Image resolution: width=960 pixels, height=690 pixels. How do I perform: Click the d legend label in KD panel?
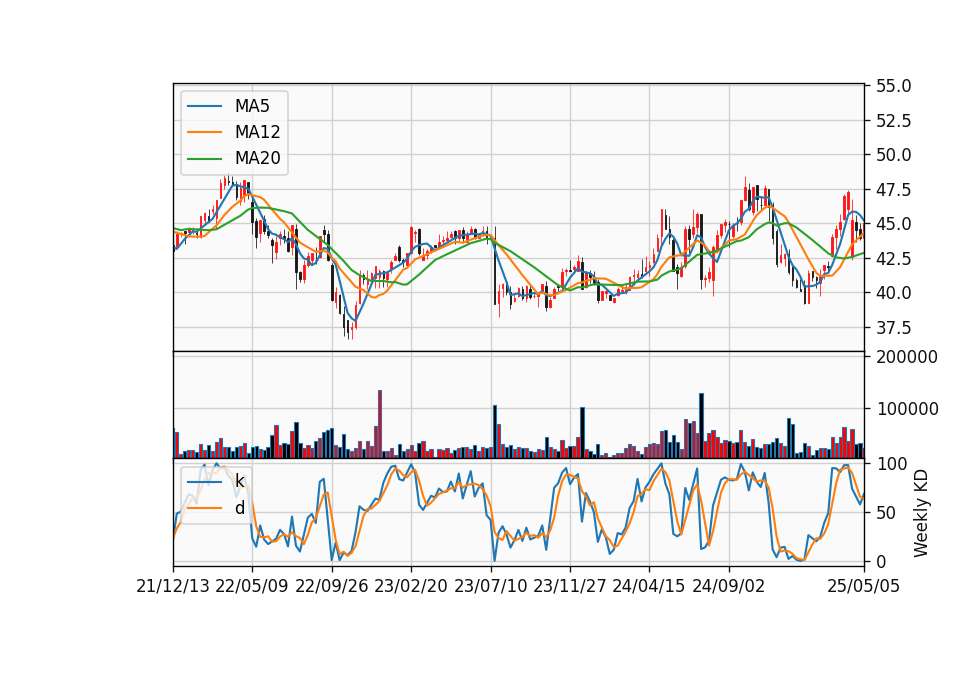click(239, 508)
